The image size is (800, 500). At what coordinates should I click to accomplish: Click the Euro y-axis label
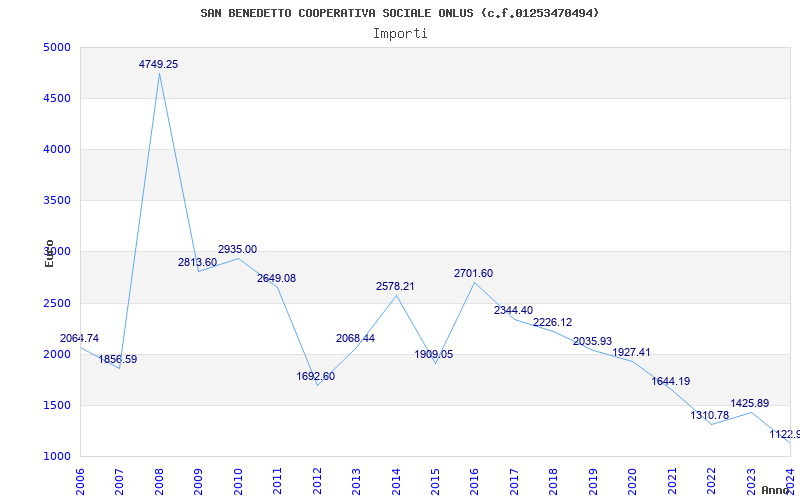pyautogui.click(x=49, y=253)
